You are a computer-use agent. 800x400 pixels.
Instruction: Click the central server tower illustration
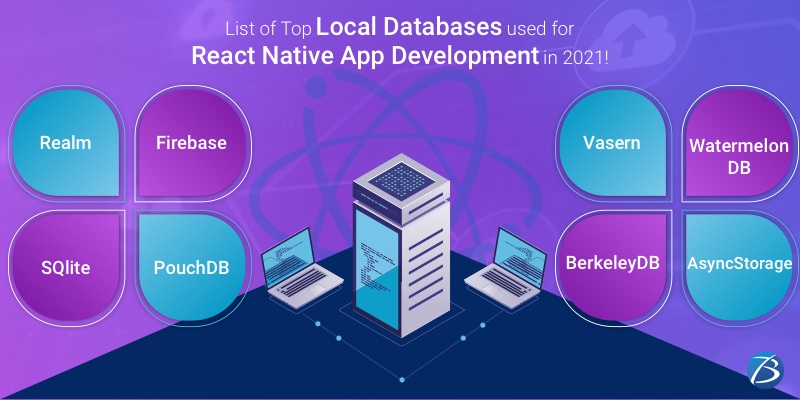coord(401,245)
